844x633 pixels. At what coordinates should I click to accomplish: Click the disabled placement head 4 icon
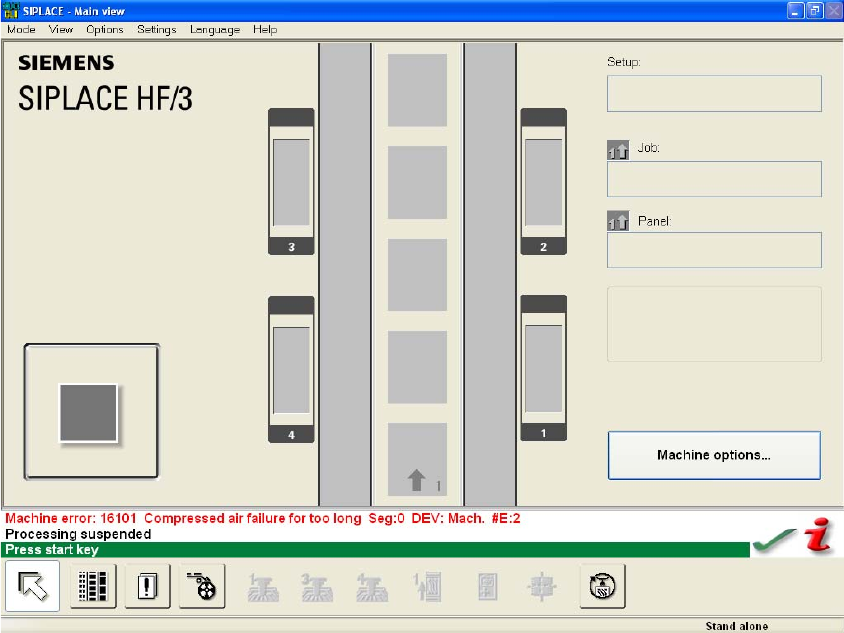(371, 587)
